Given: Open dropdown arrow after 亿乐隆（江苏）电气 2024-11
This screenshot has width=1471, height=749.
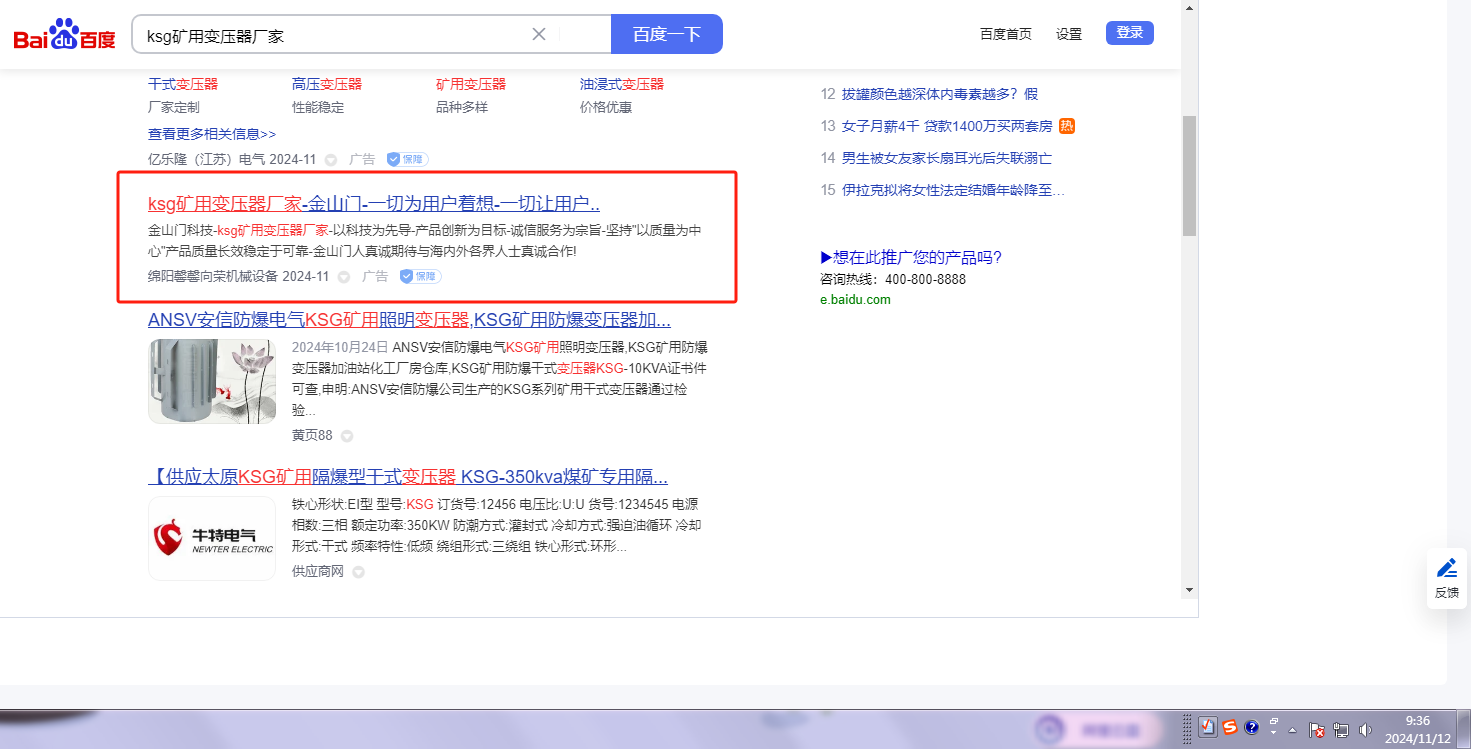Looking at the screenshot, I should (331, 160).
